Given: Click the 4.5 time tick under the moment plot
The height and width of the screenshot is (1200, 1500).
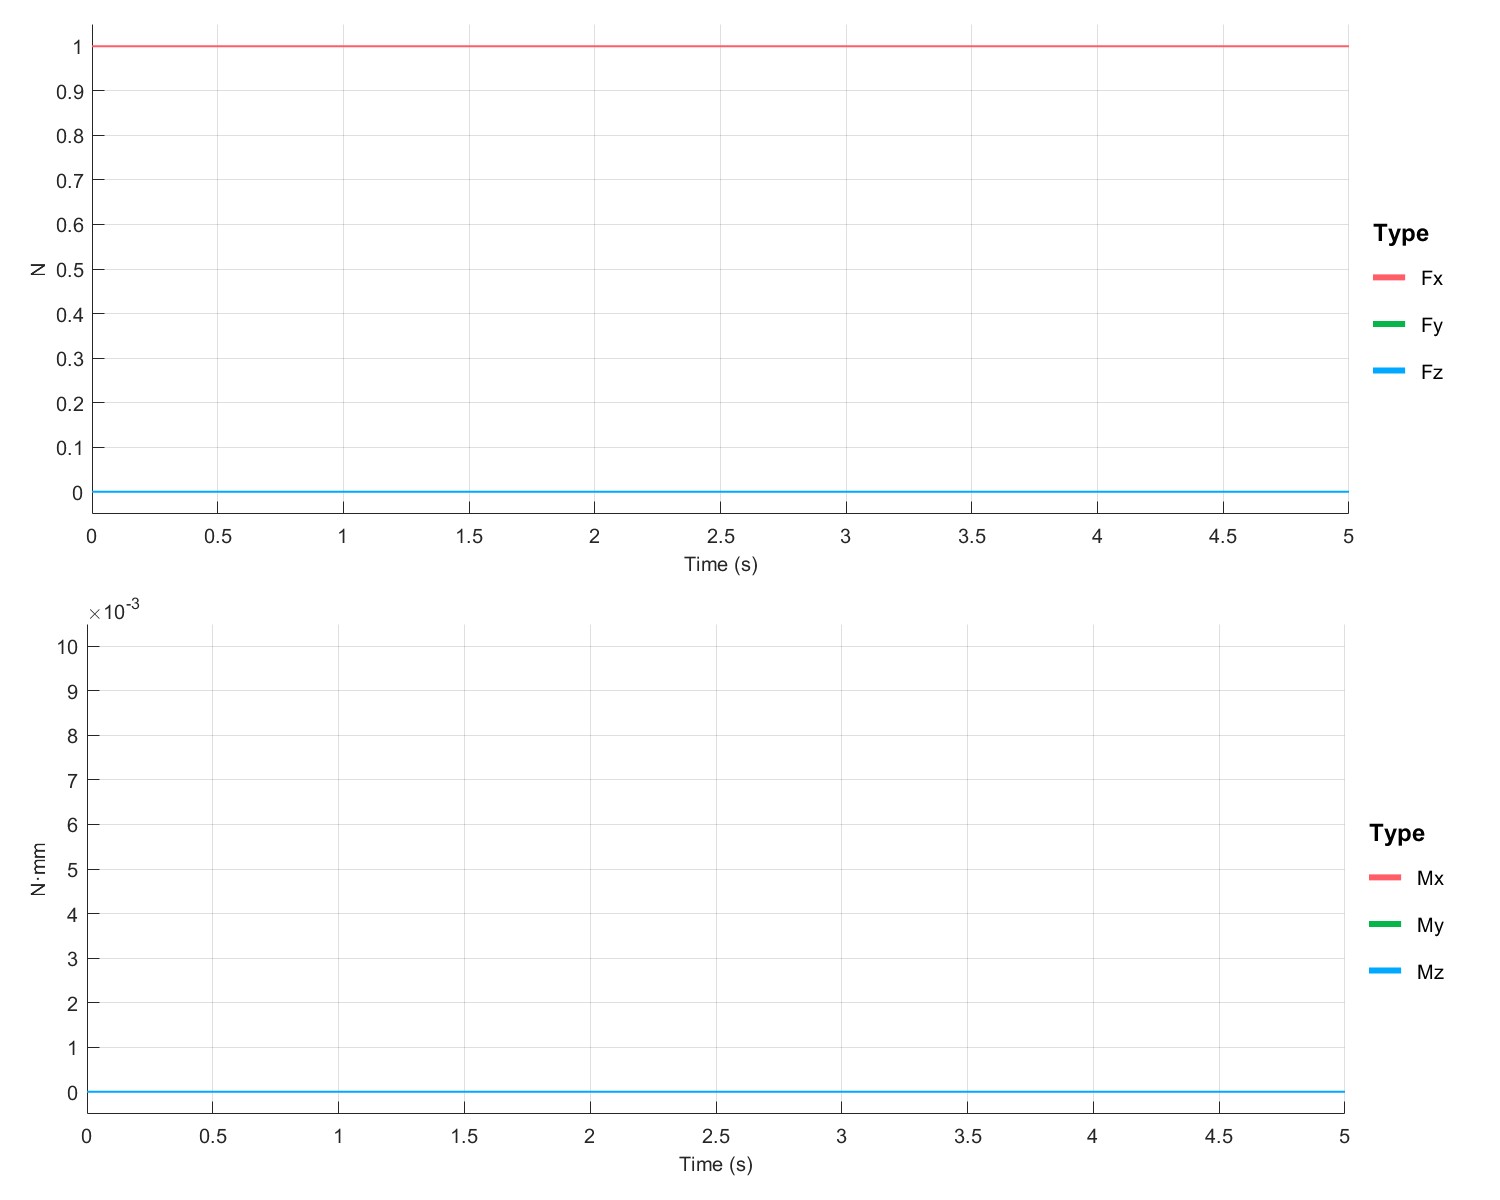Looking at the screenshot, I should pyautogui.click(x=1218, y=1137).
